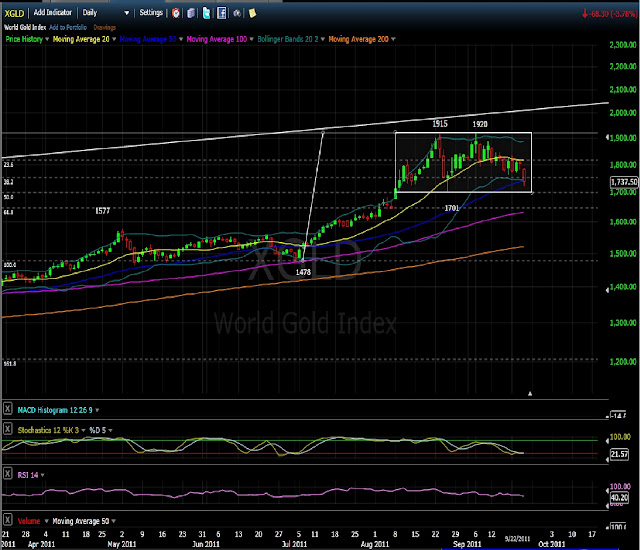Click the Jul 2011 axis label
Viewport: 640px width, 550px height.
(x=294, y=544)
